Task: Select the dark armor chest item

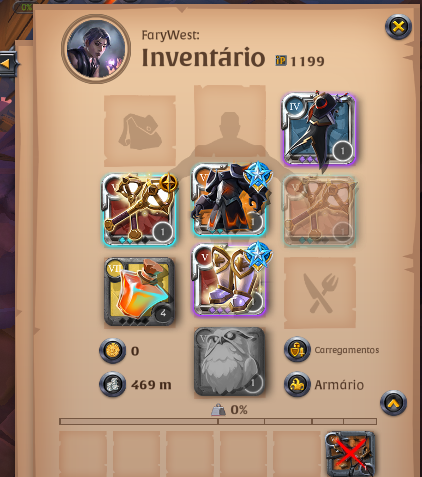Action: [x=230, y=199]
